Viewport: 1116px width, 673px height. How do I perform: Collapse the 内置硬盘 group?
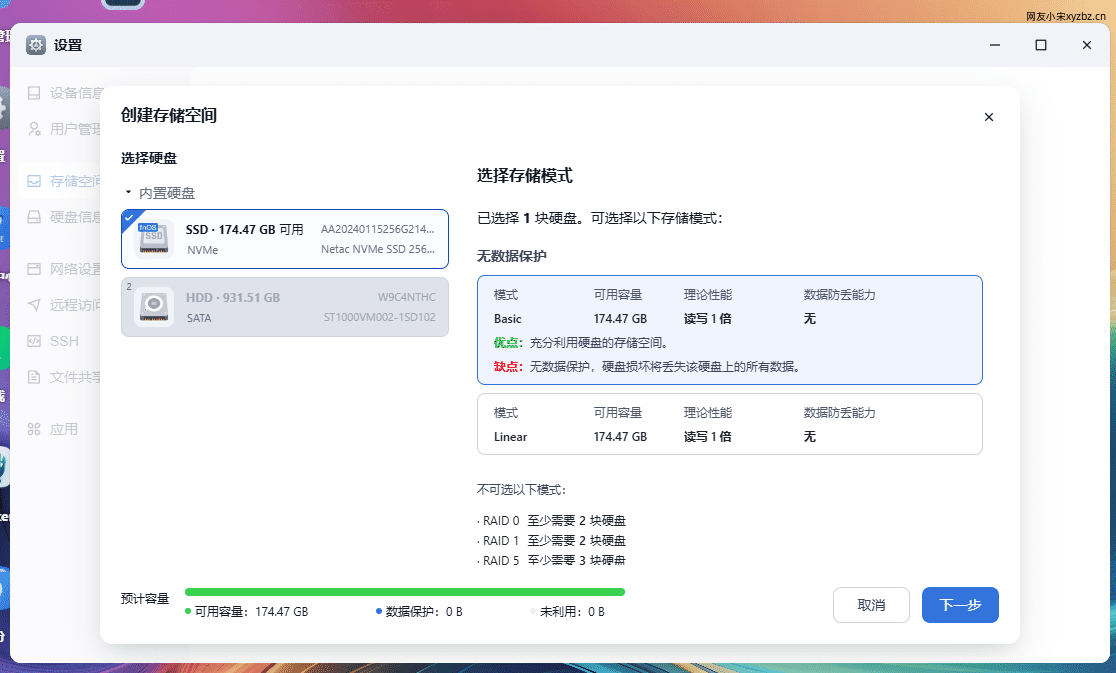click(128, 192)
